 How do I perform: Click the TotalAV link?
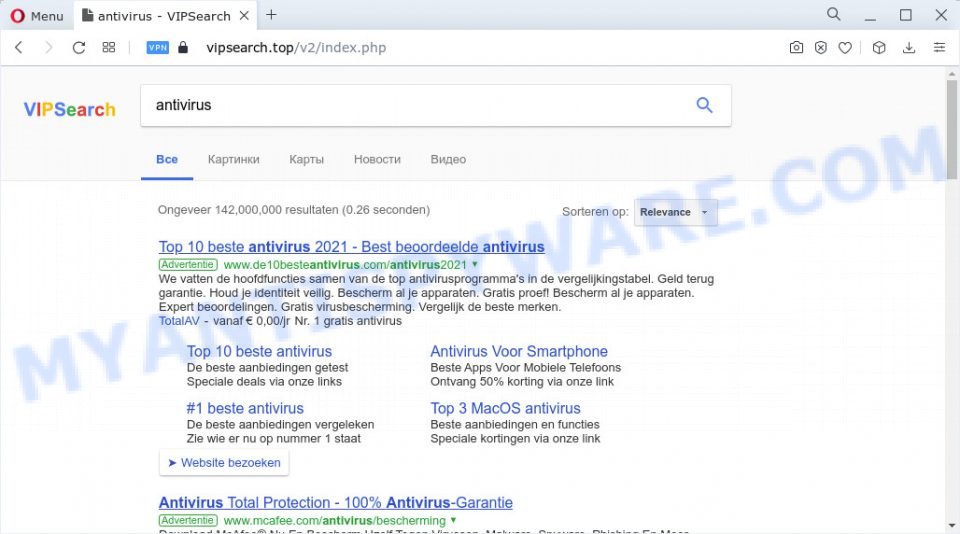pos(179,321)
